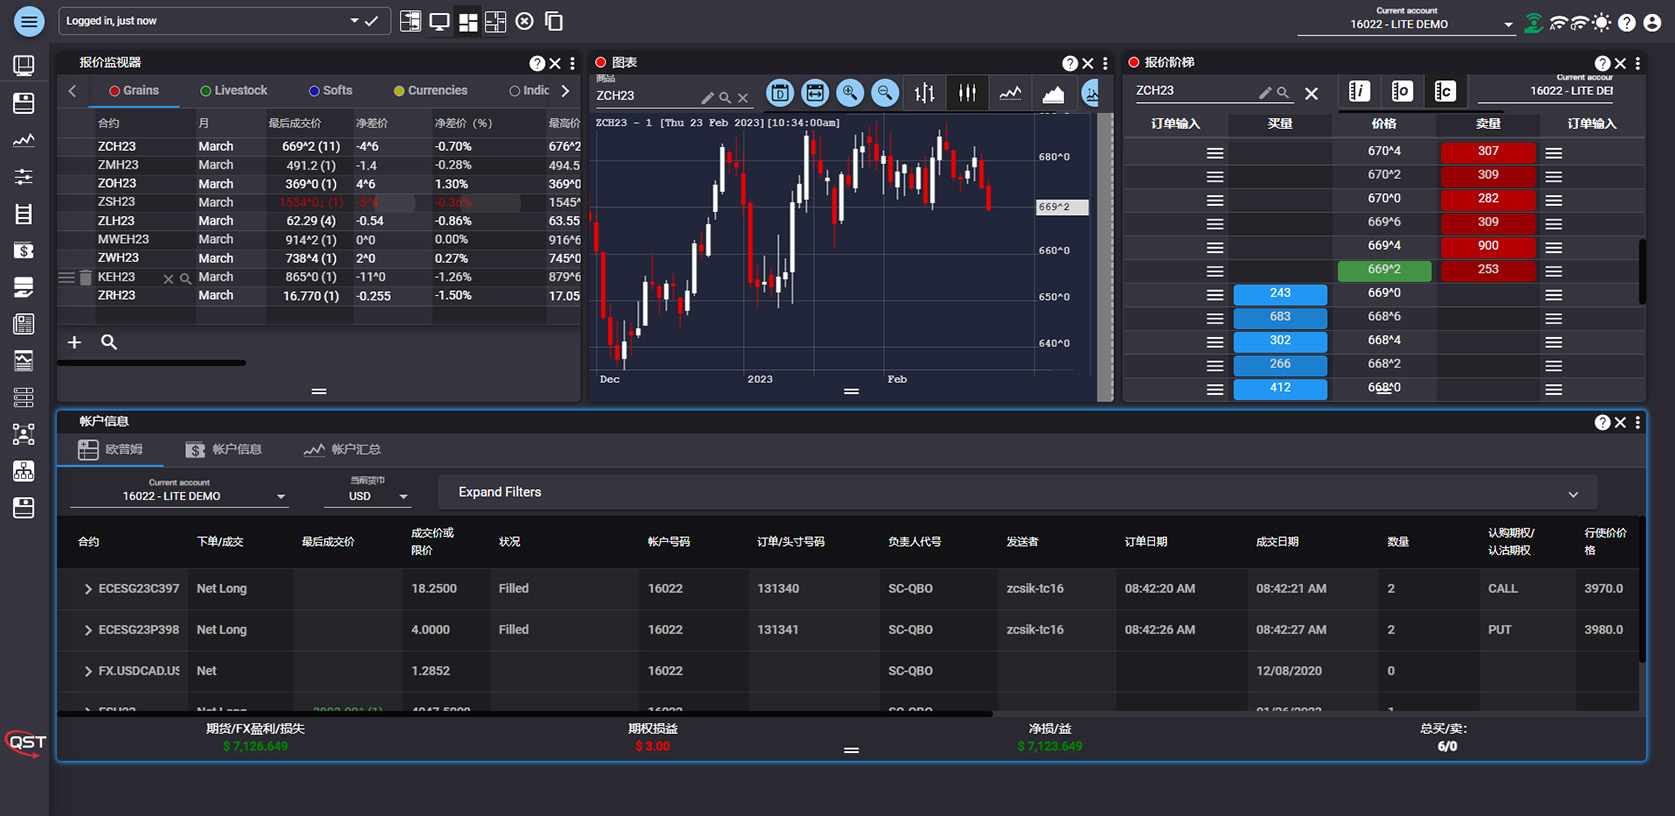
Task: Click the add contract plus icon
Action: click(74, 342)
